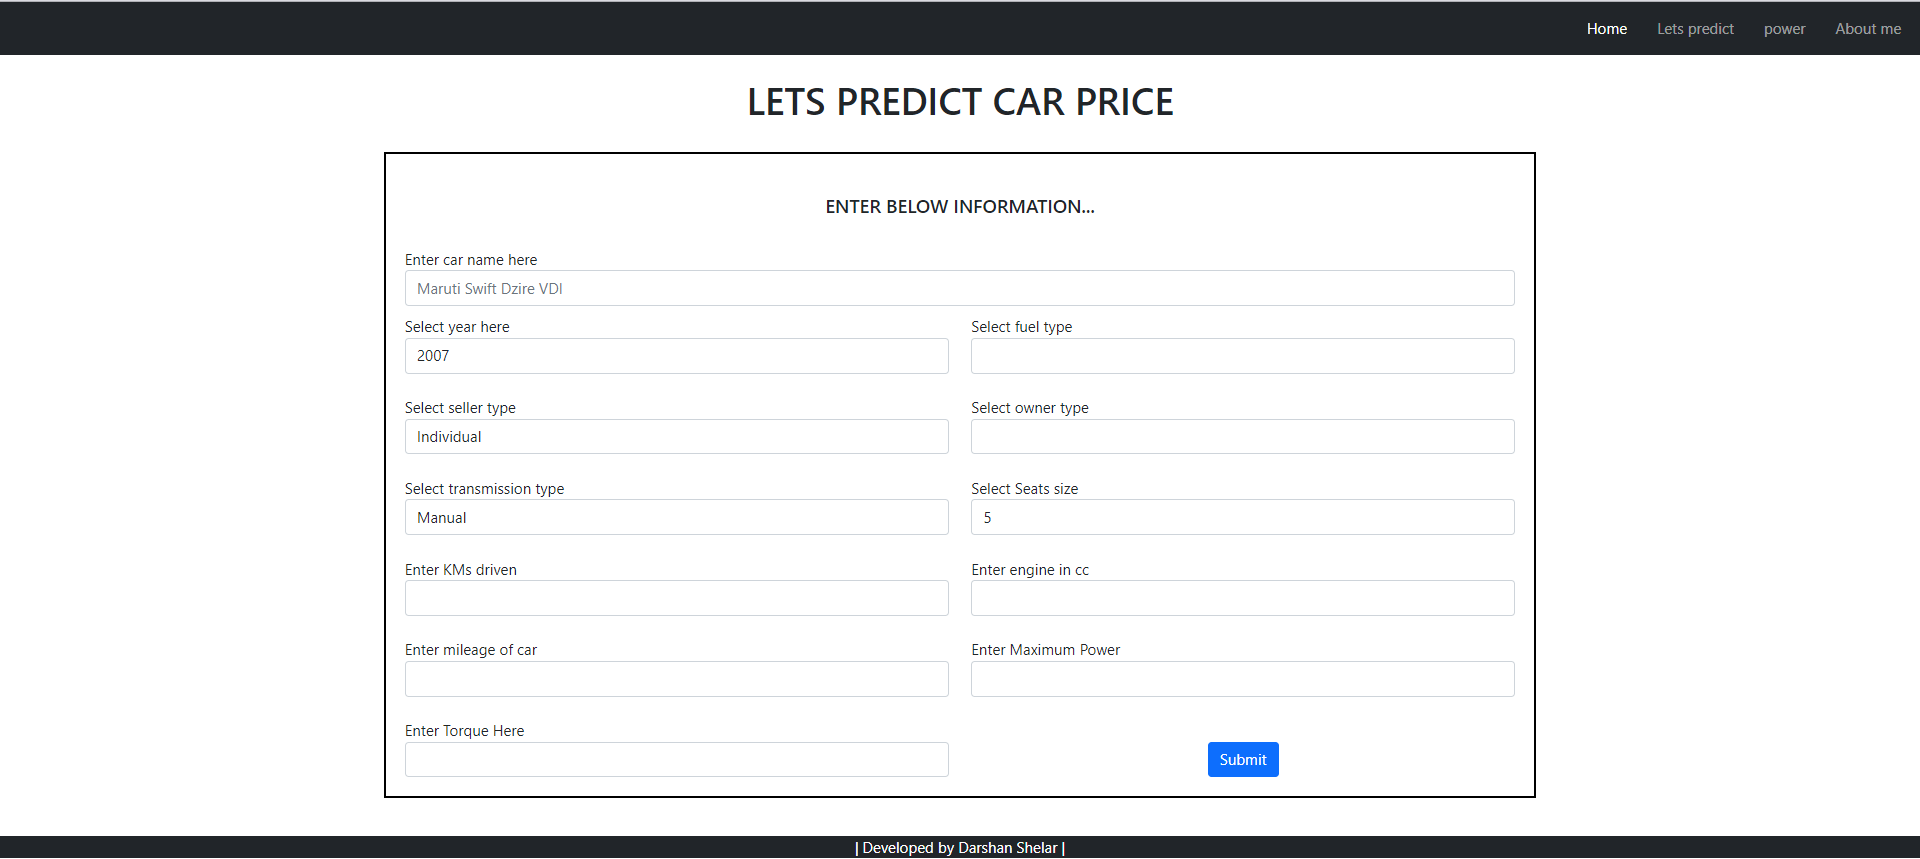Open the Home nav link
1920x859 pixels.
point(1606,29)
